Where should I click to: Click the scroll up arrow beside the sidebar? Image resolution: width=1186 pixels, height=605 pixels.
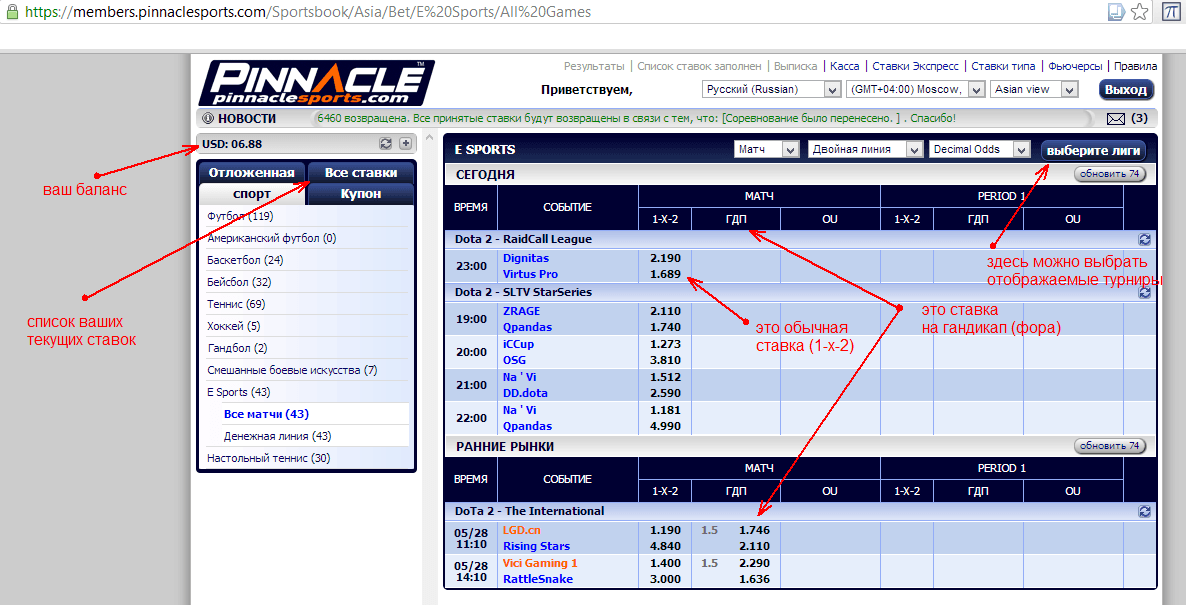point(430,139)
